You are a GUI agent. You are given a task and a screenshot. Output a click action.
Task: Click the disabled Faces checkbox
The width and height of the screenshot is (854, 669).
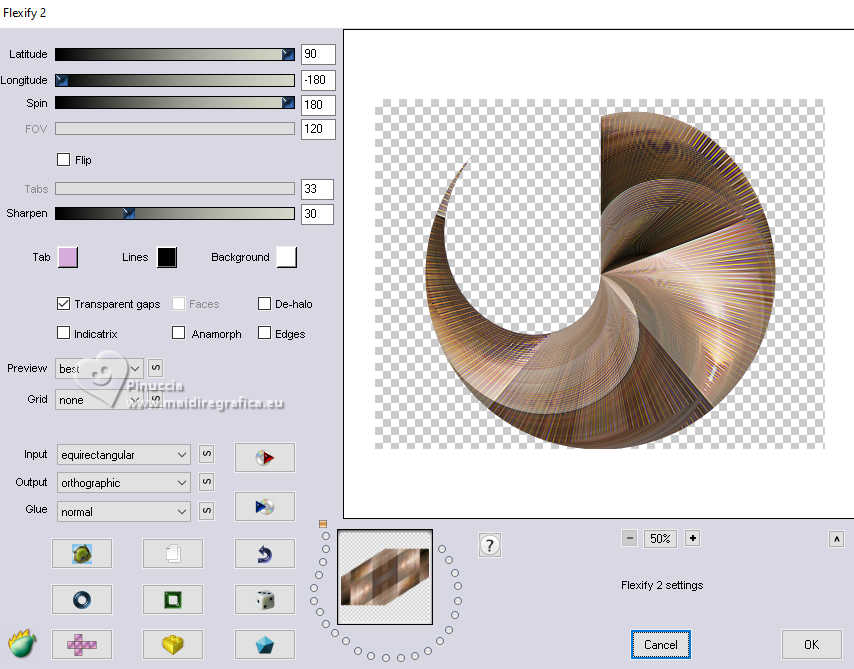click(178, 303)
